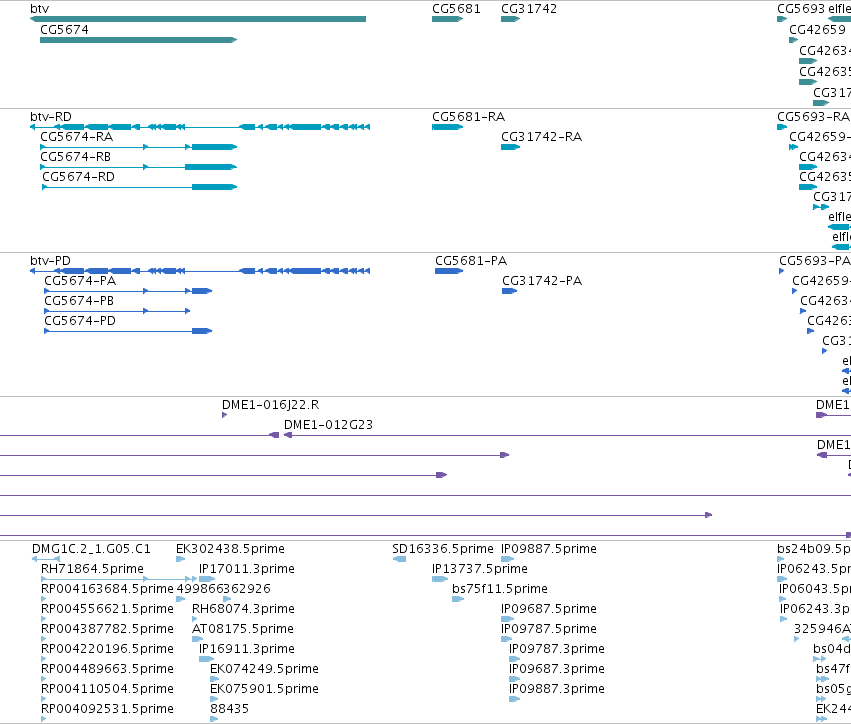Viewport: 851px width, 724px height.
Task: Select the IP09787.3prime EST label
Action: click(557, 649)
